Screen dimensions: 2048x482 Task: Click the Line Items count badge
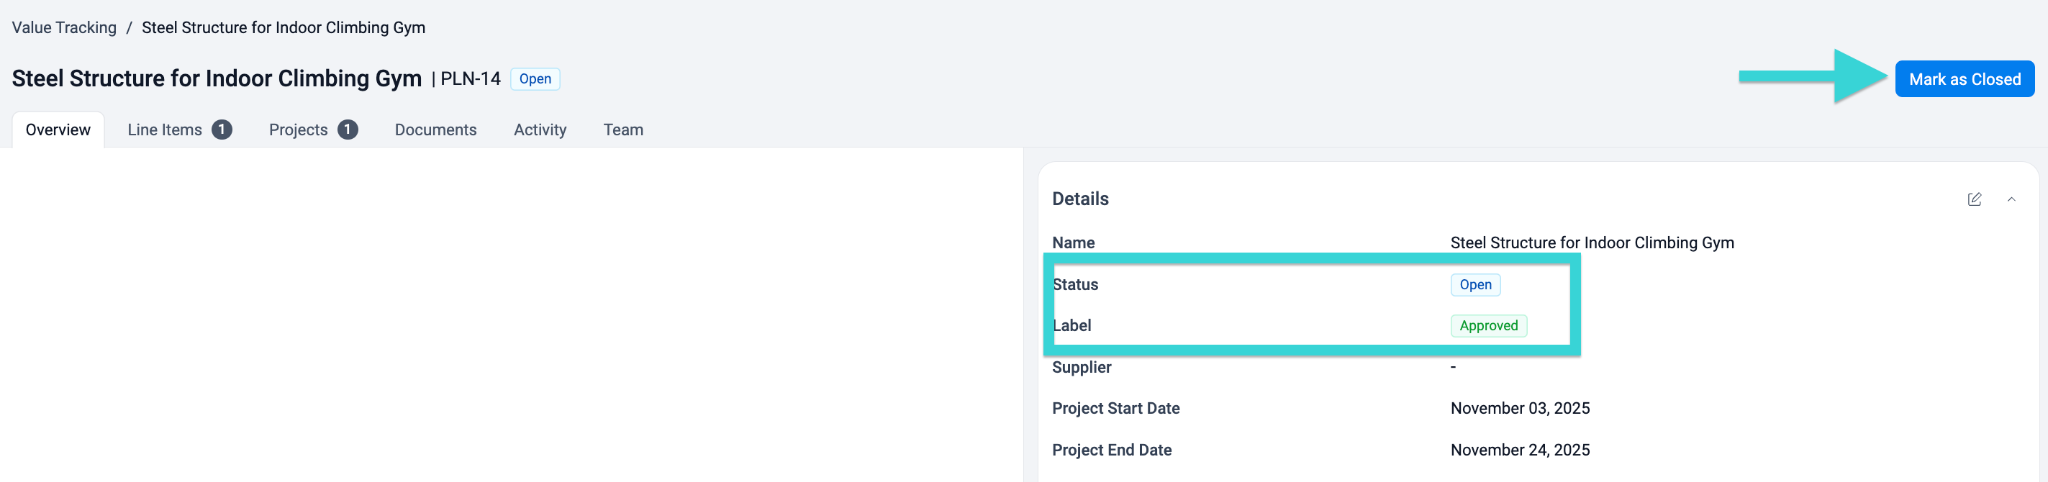[x=222, y=130]
